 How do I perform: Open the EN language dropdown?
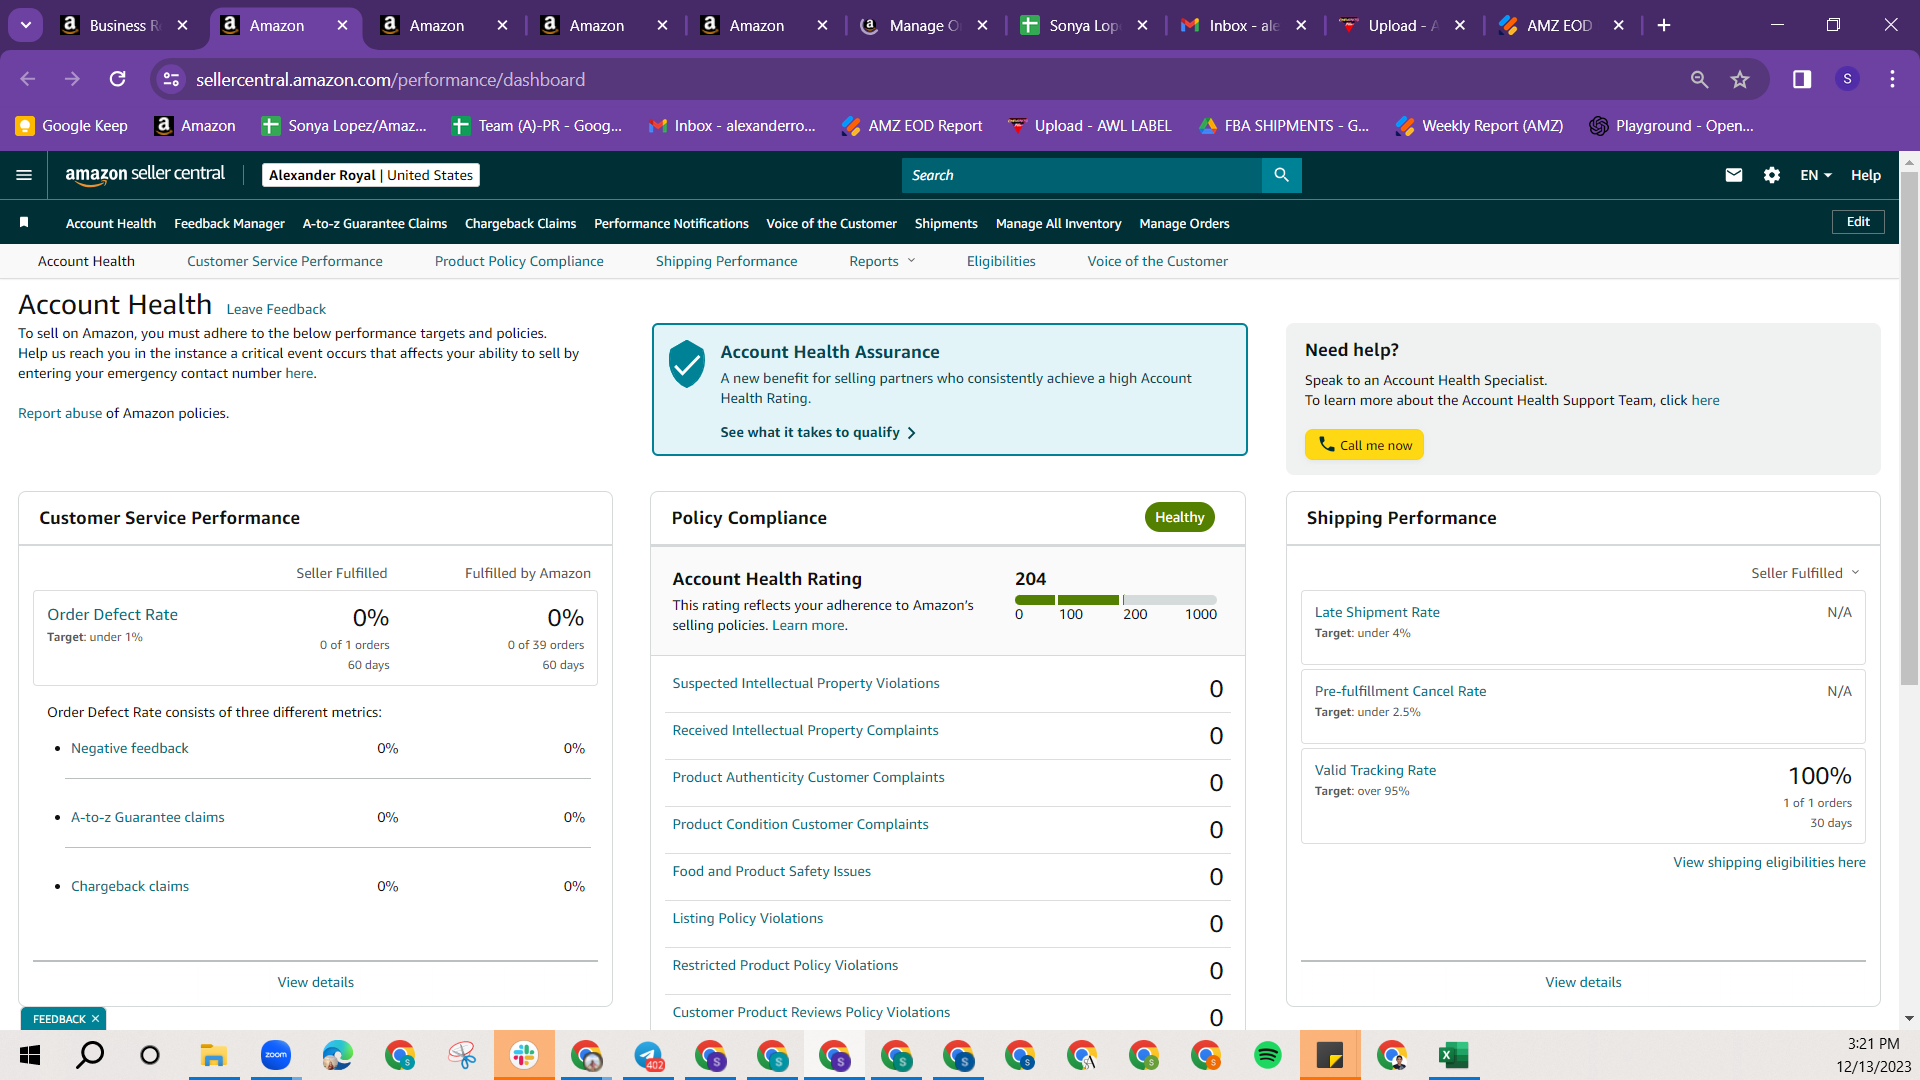click(x=1816, y=175)
